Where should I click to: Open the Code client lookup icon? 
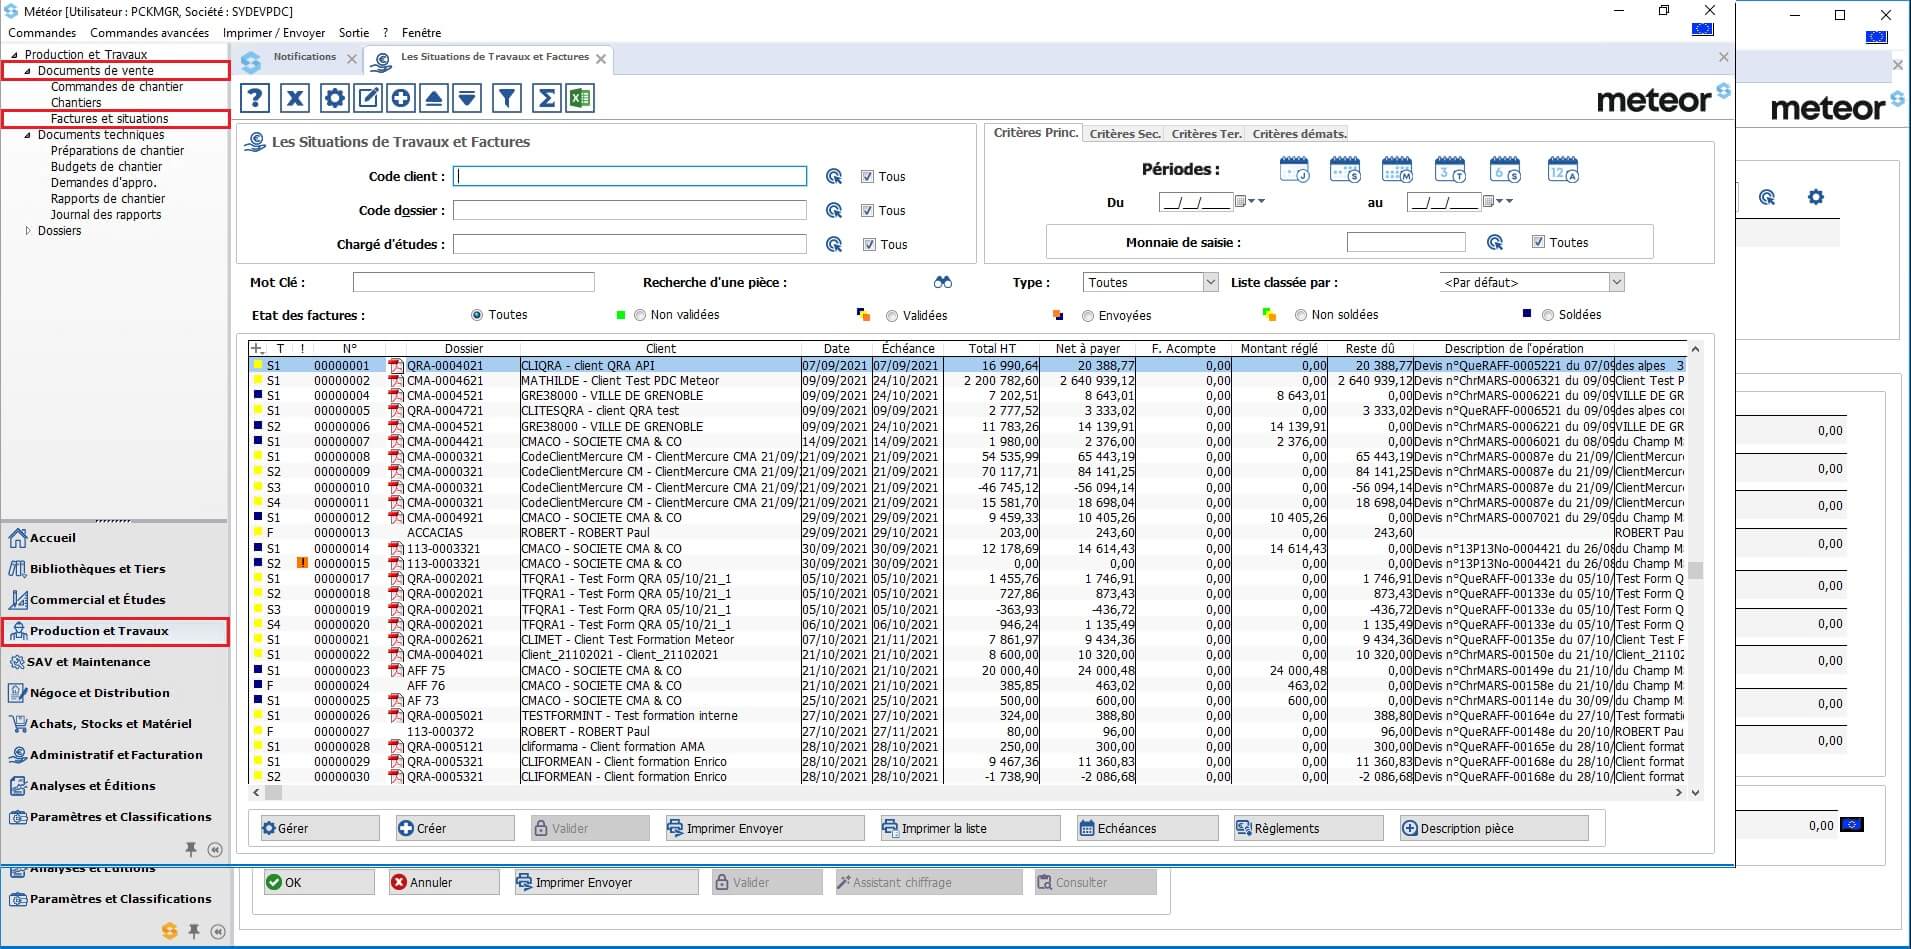tap(834, 177)
